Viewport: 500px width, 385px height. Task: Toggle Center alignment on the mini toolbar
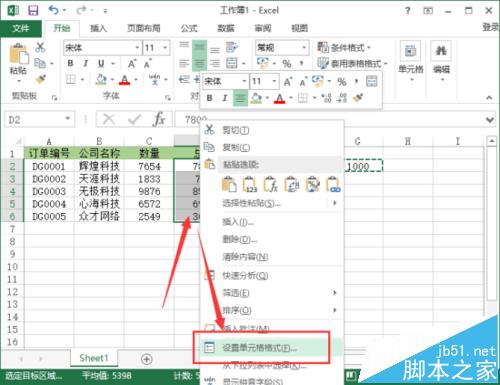(x=240, y=98)
